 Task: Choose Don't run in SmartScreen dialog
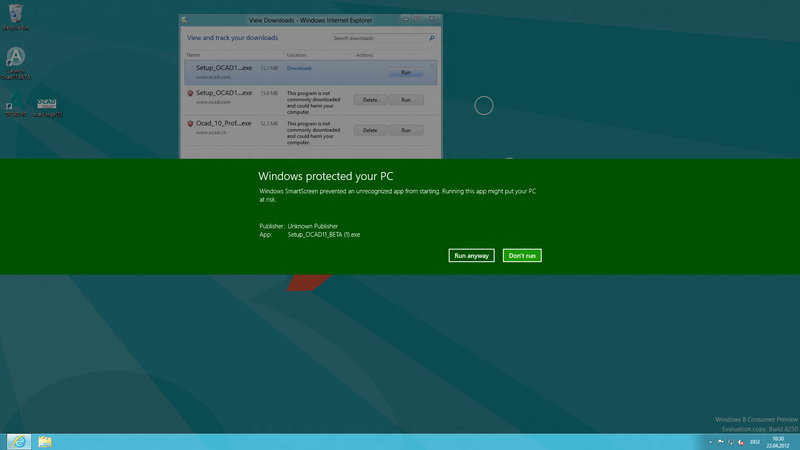point(522,256)
